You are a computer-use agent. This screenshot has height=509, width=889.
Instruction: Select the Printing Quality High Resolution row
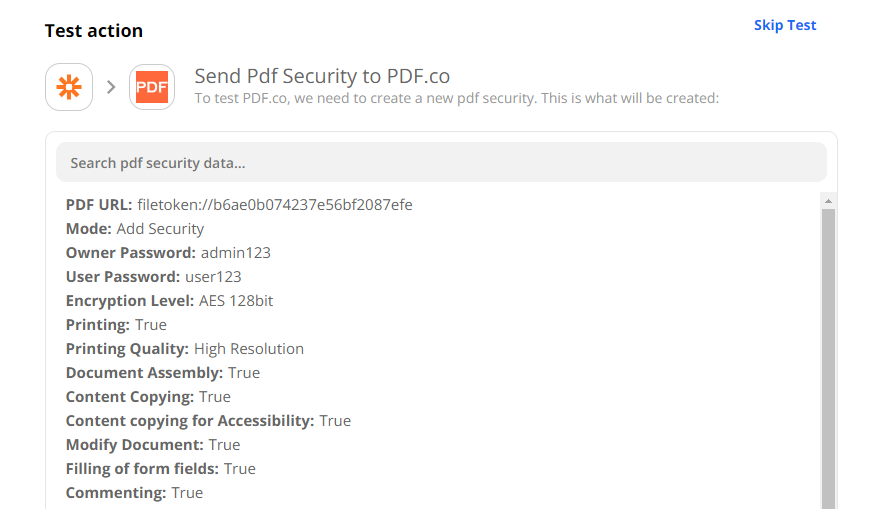(185, 349)
